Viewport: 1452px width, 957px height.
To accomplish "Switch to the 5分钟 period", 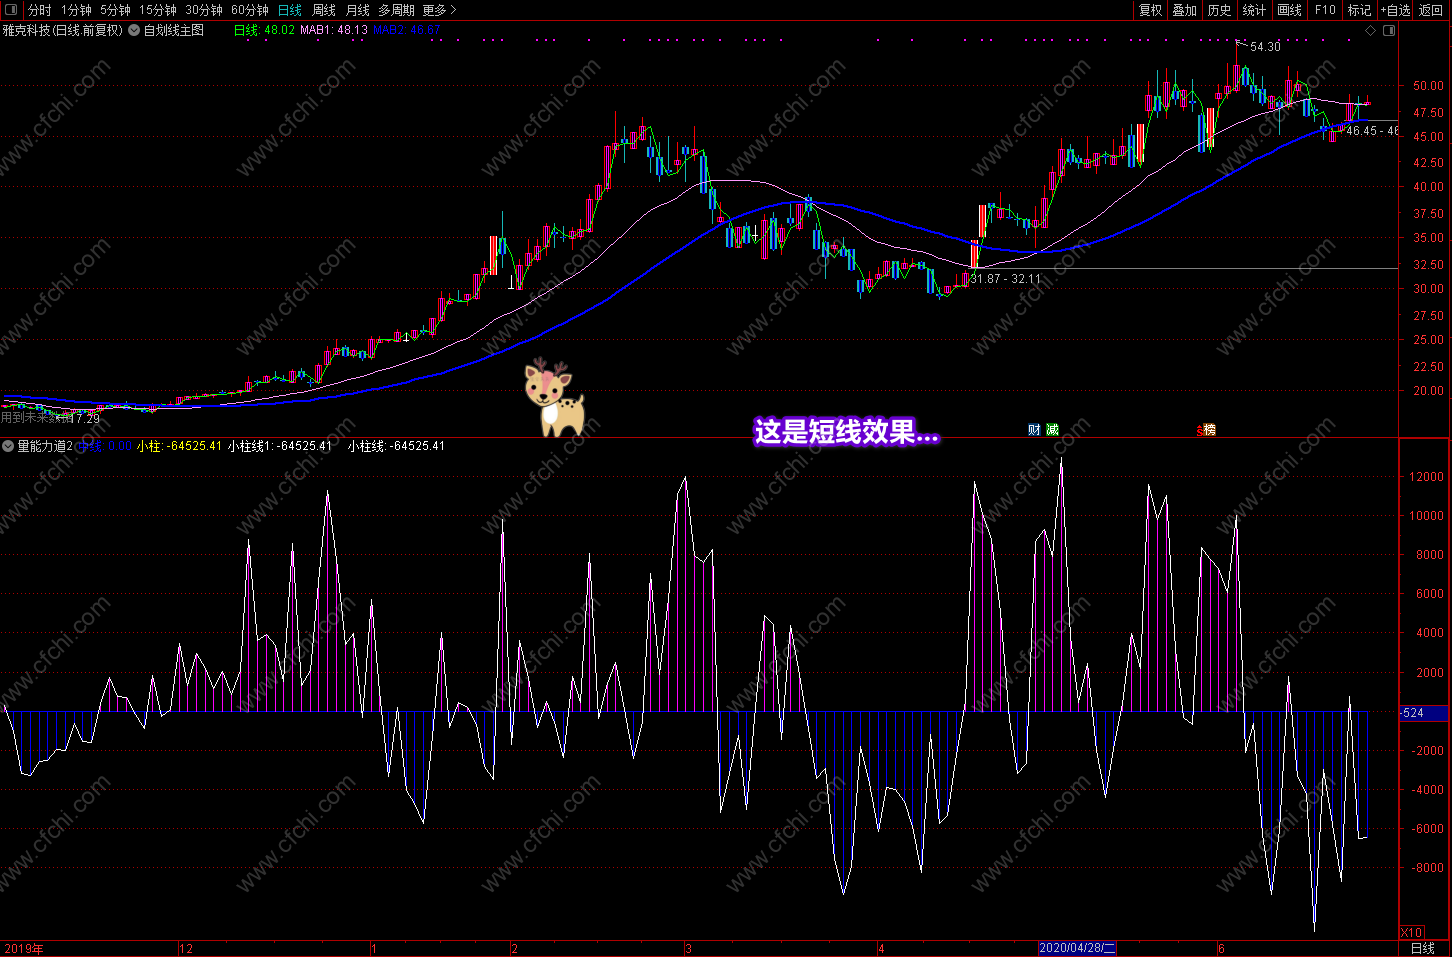I will pos(115,10).
